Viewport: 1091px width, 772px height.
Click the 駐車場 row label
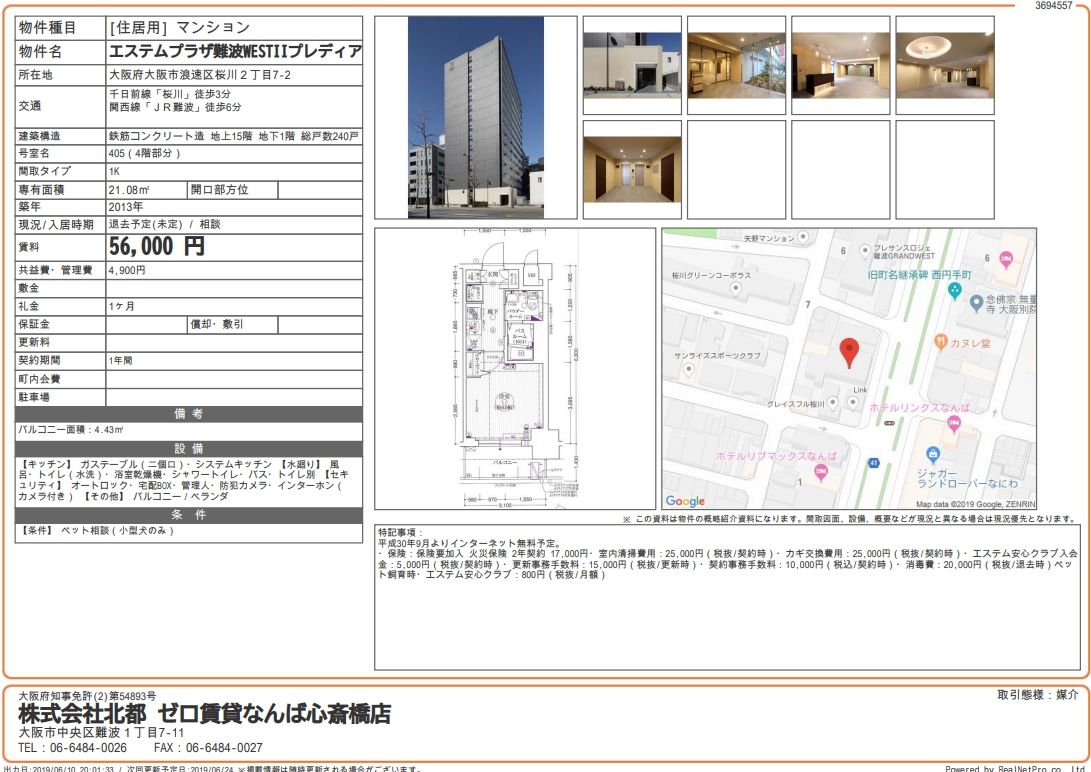pyautogui.click(x=34, y=397)
